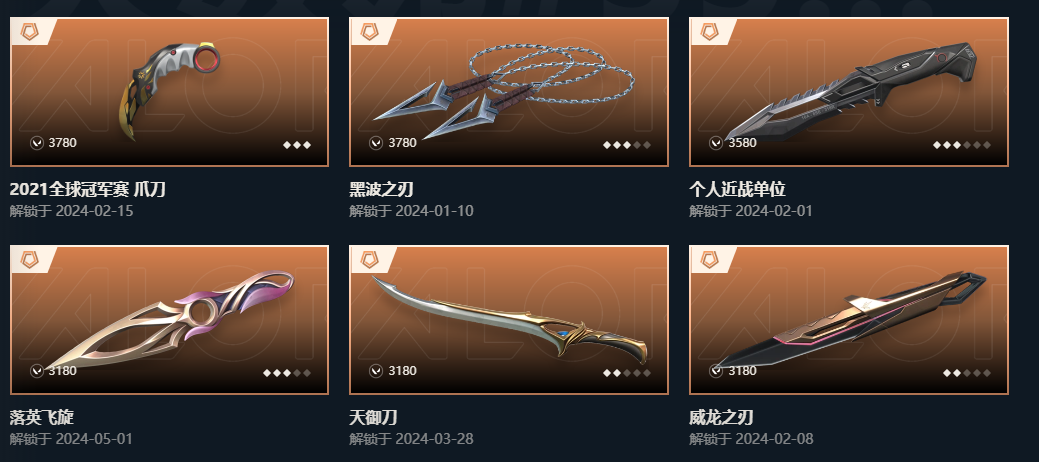Image resolution: width=1039 pixels, height=462 pixels.
Task: Click the 天御刀 skin name
Action: click(373, 418)
